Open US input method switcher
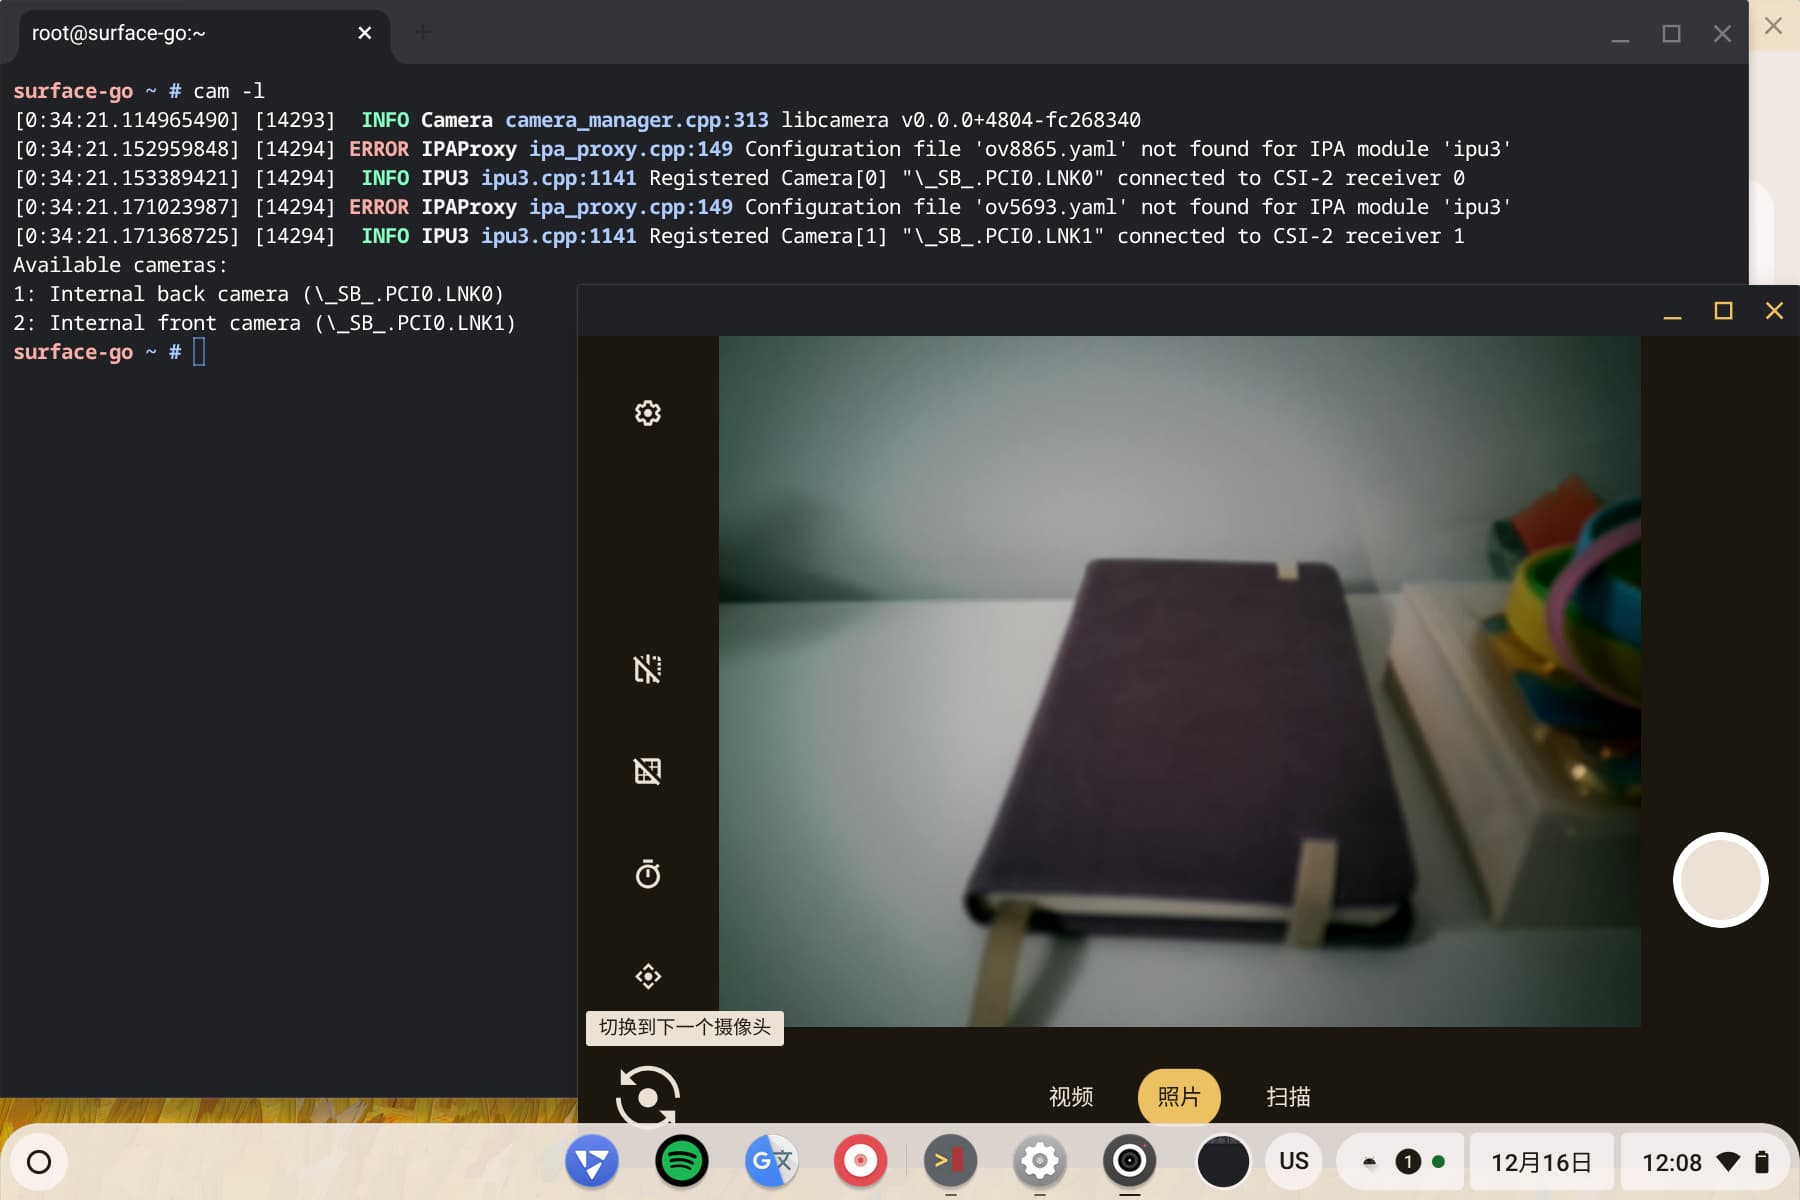The image size is (1800, 1200). [1293, 1161]
